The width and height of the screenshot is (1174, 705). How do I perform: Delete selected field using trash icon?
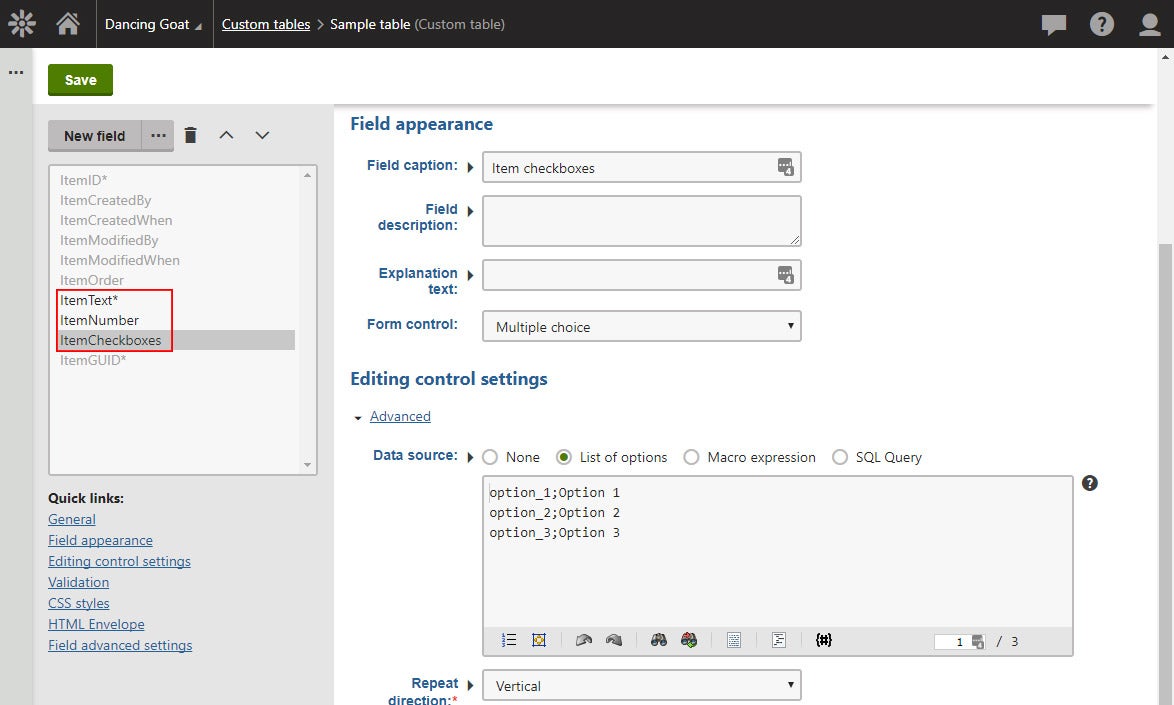[191, 135]
